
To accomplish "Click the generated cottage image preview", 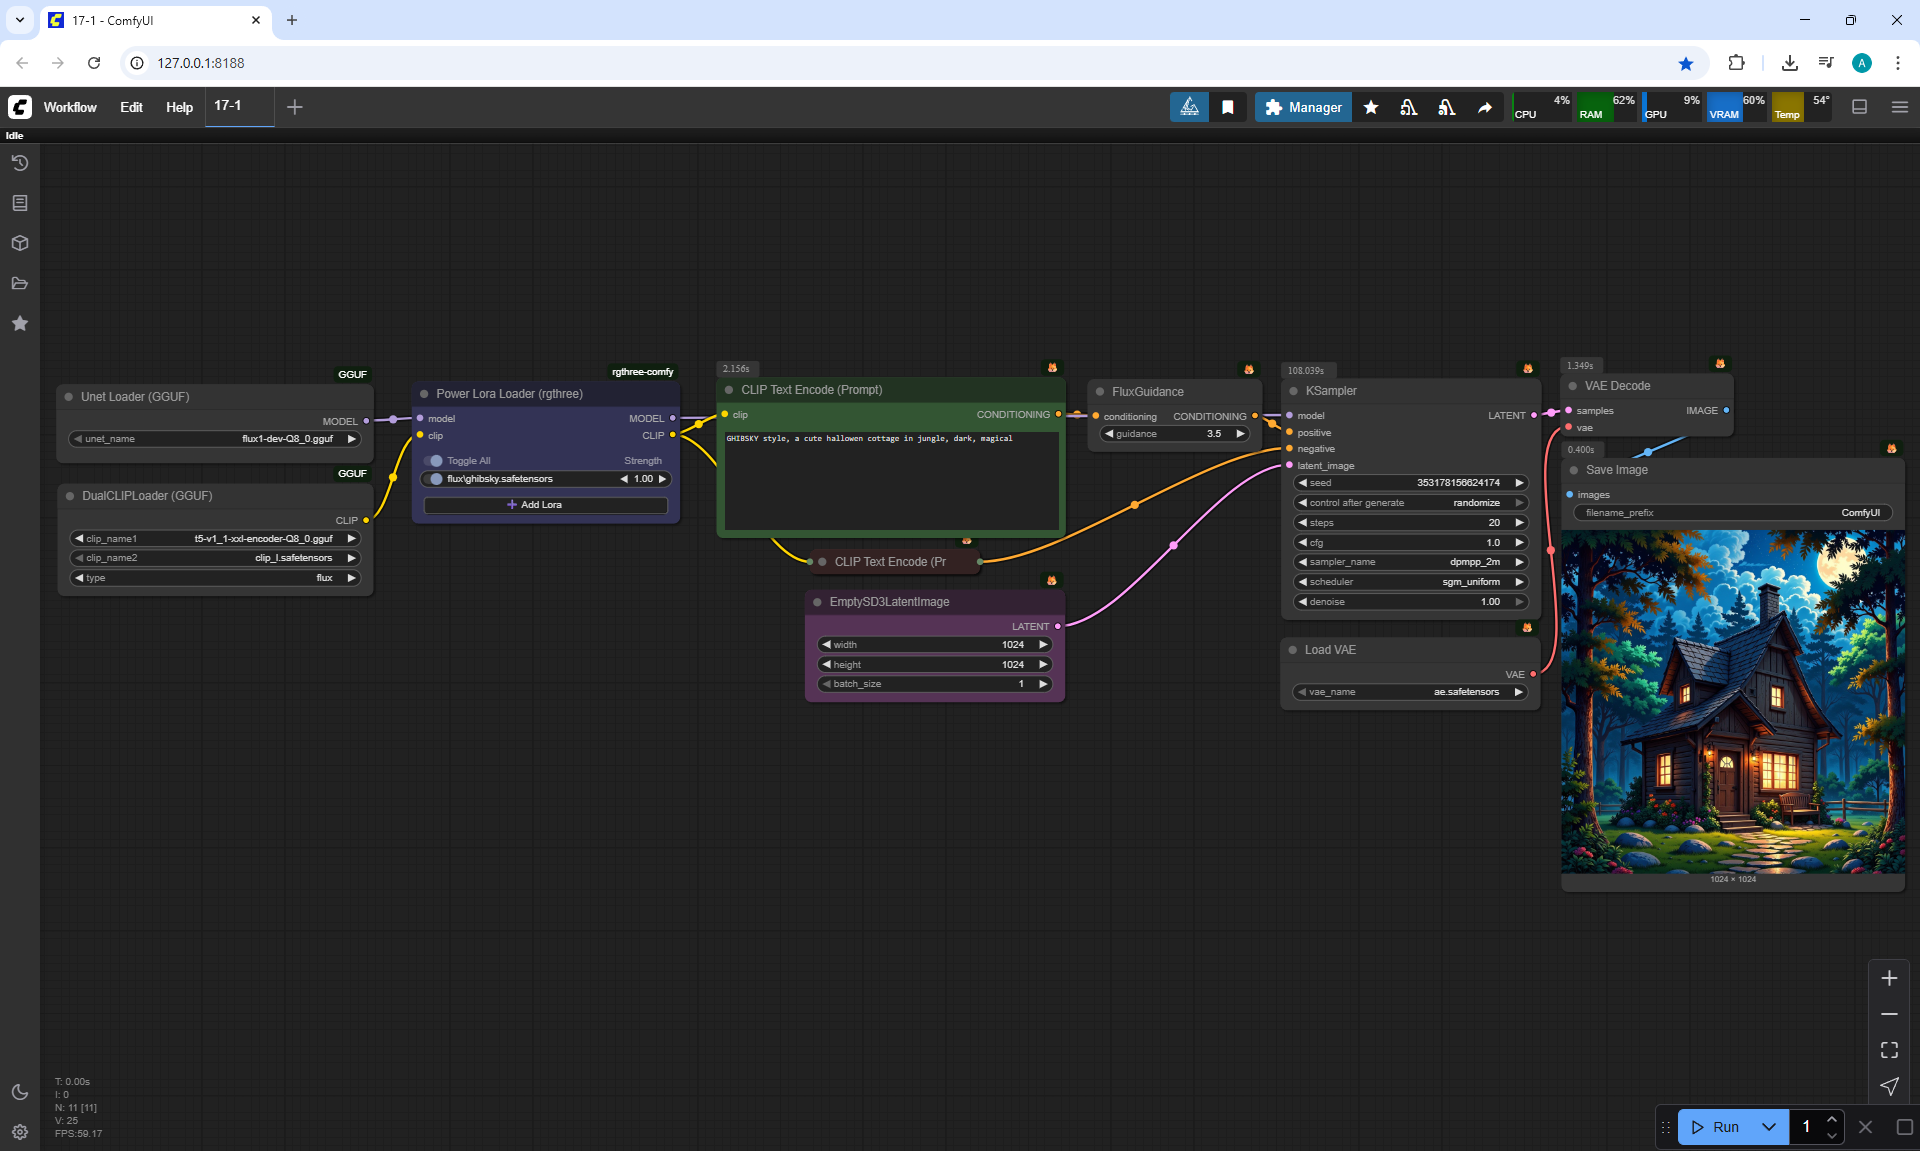I will 1733,700.
